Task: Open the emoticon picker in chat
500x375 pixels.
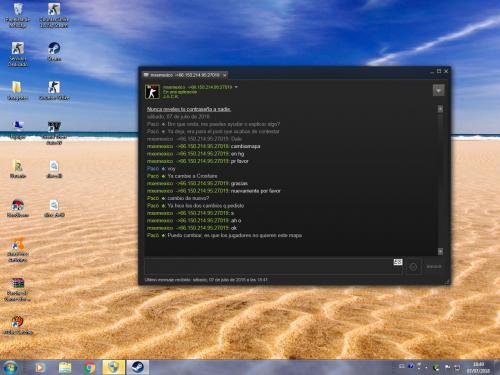Action: tap(413, 267)
